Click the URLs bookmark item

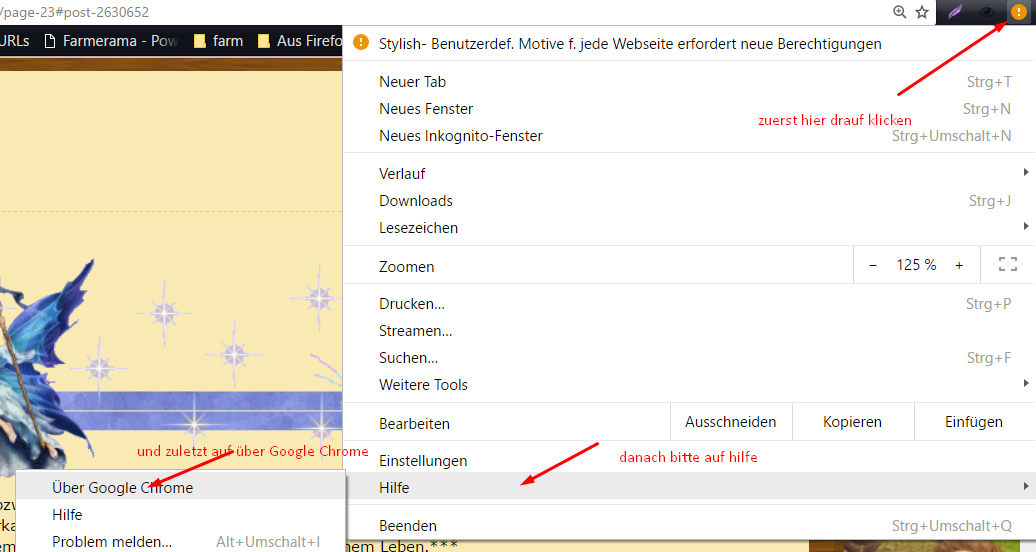click(15, 41)
